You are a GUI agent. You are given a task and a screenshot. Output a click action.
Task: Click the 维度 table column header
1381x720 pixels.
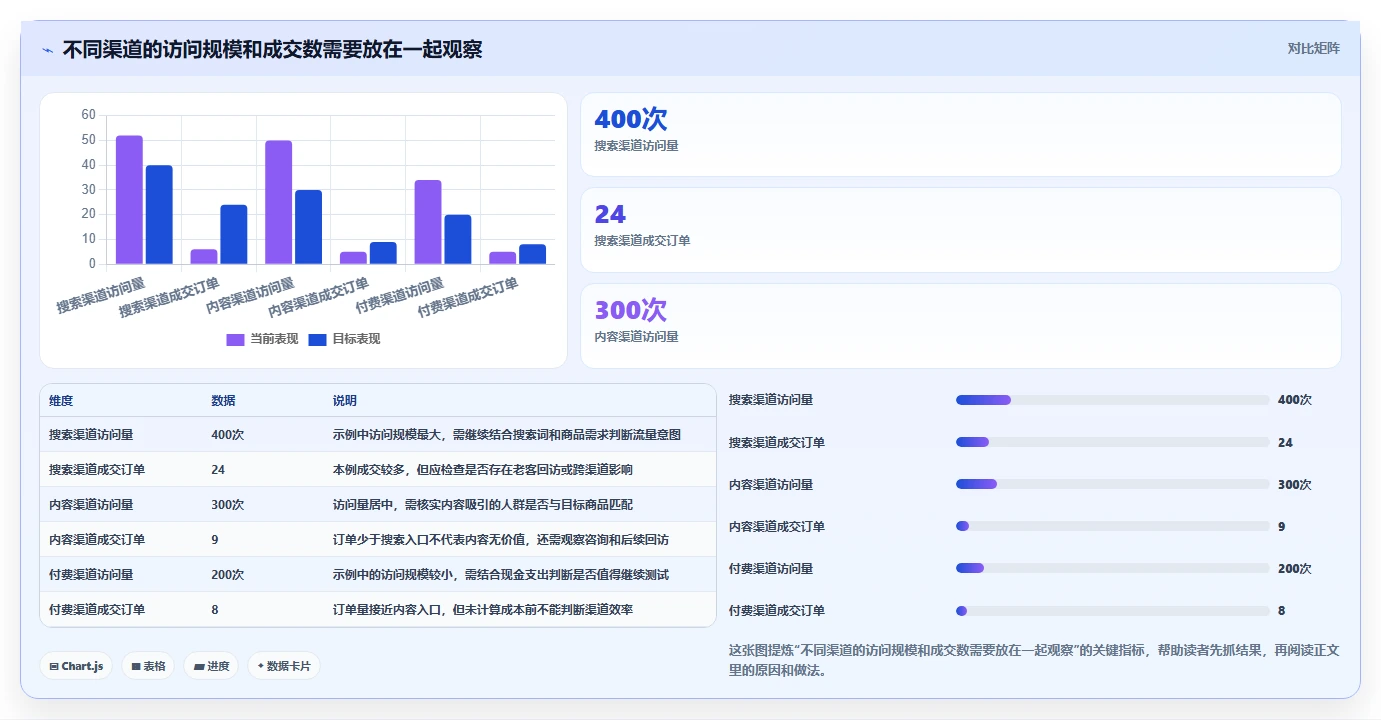61,401
